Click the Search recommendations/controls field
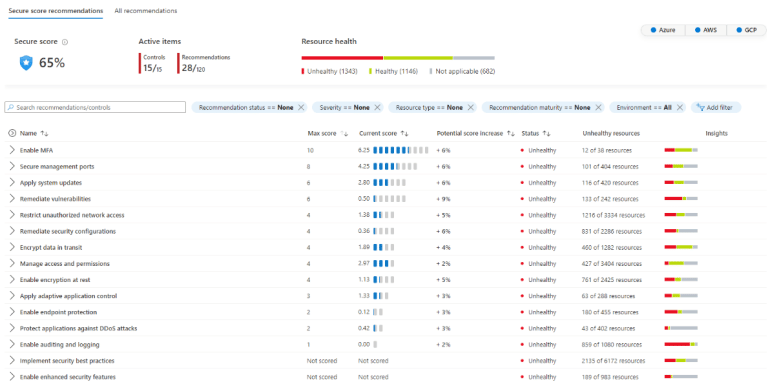This screenshot has width=768, height=384. (95, 107)
